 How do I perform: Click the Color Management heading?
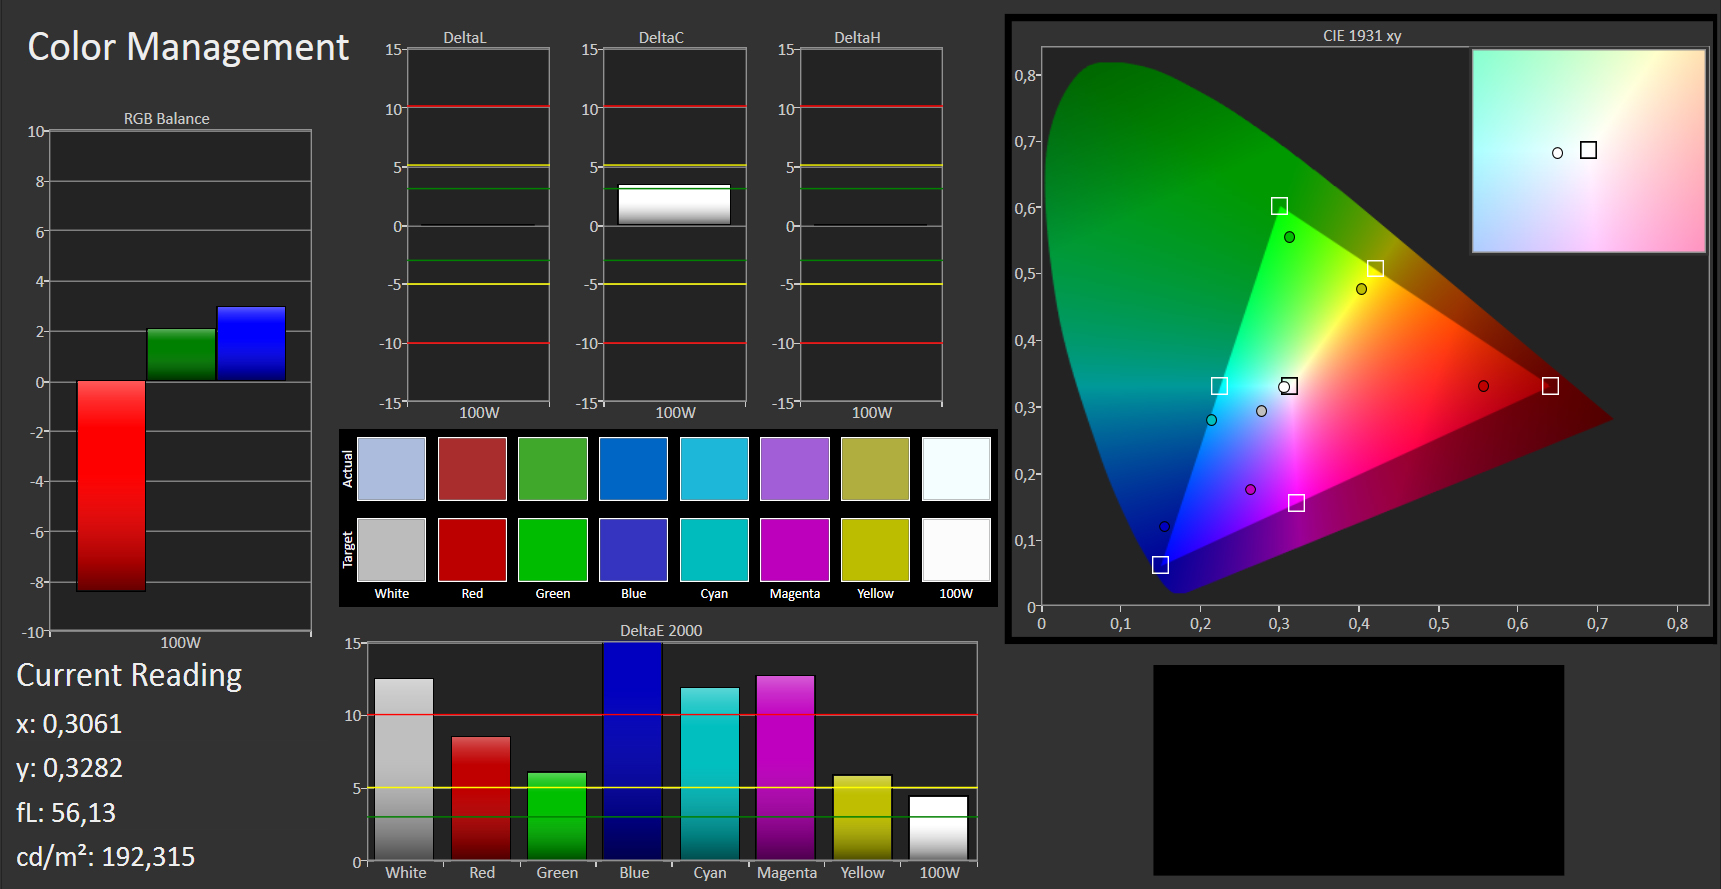coord(188,47)
